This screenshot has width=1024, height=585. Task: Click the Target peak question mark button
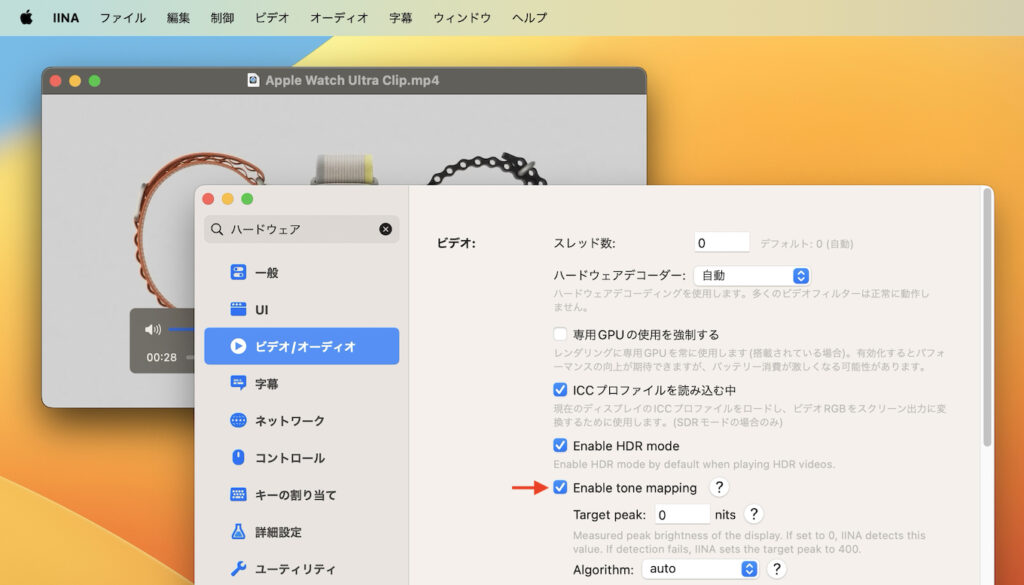coord(753,514)
